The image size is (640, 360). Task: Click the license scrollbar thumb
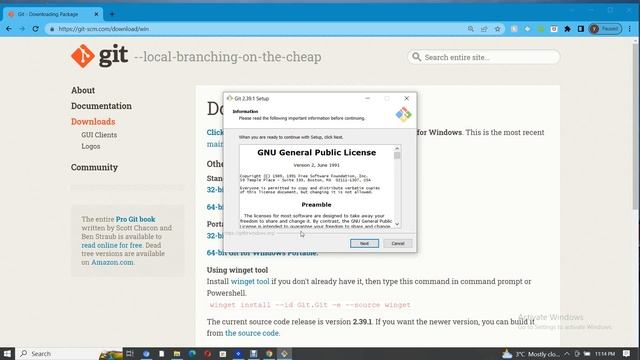pos(397,156)
